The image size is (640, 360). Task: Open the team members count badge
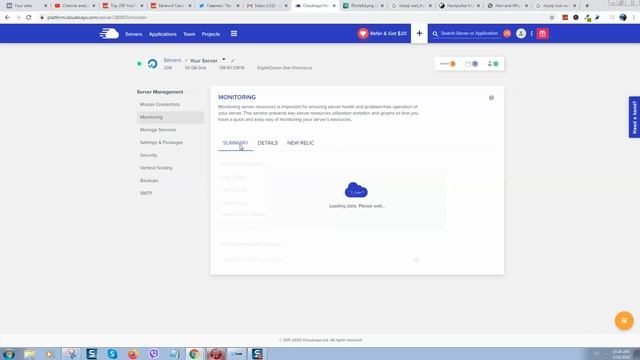[493, 64]
